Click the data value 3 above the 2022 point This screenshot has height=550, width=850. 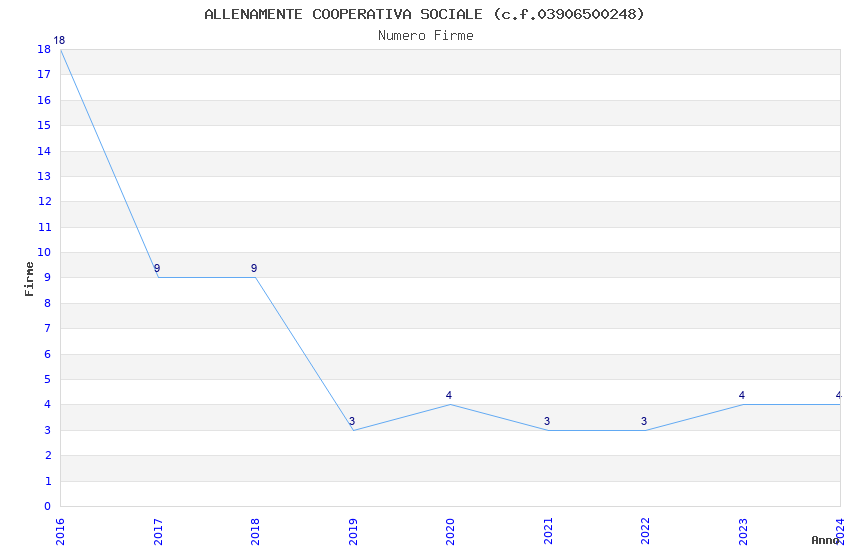point(644,421)
